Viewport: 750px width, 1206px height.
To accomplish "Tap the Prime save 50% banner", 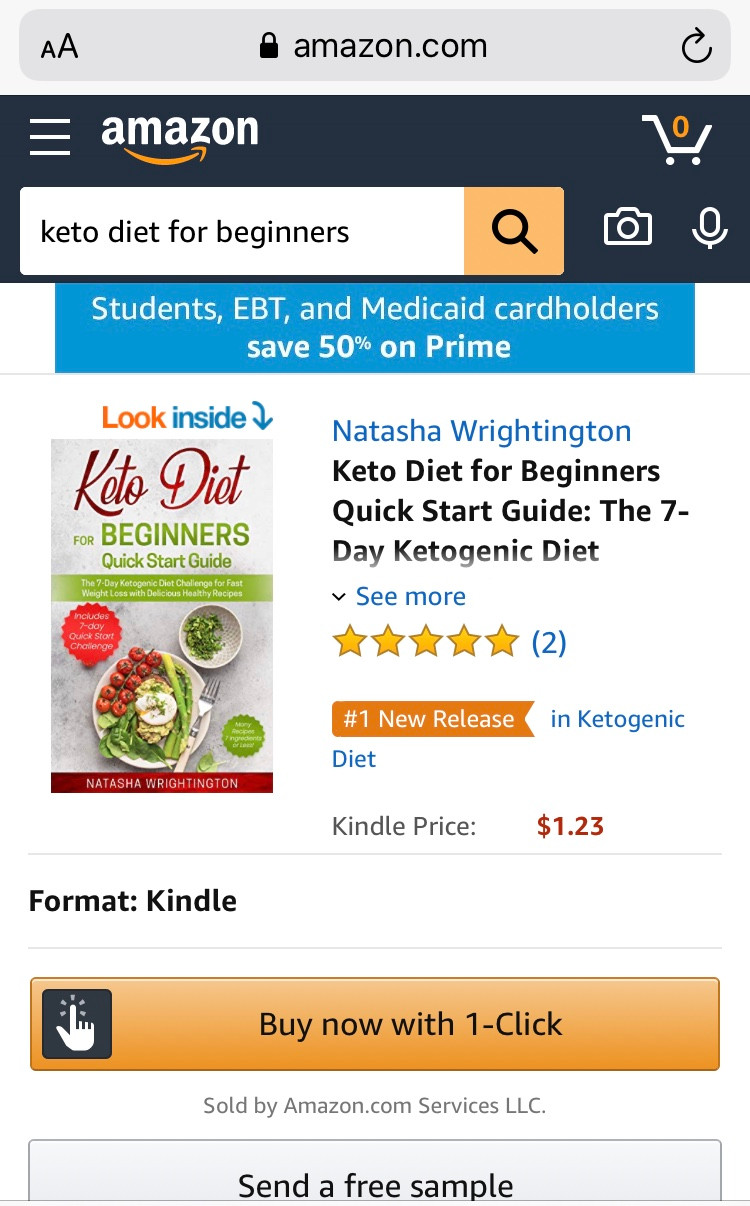I will pos(375,328).
